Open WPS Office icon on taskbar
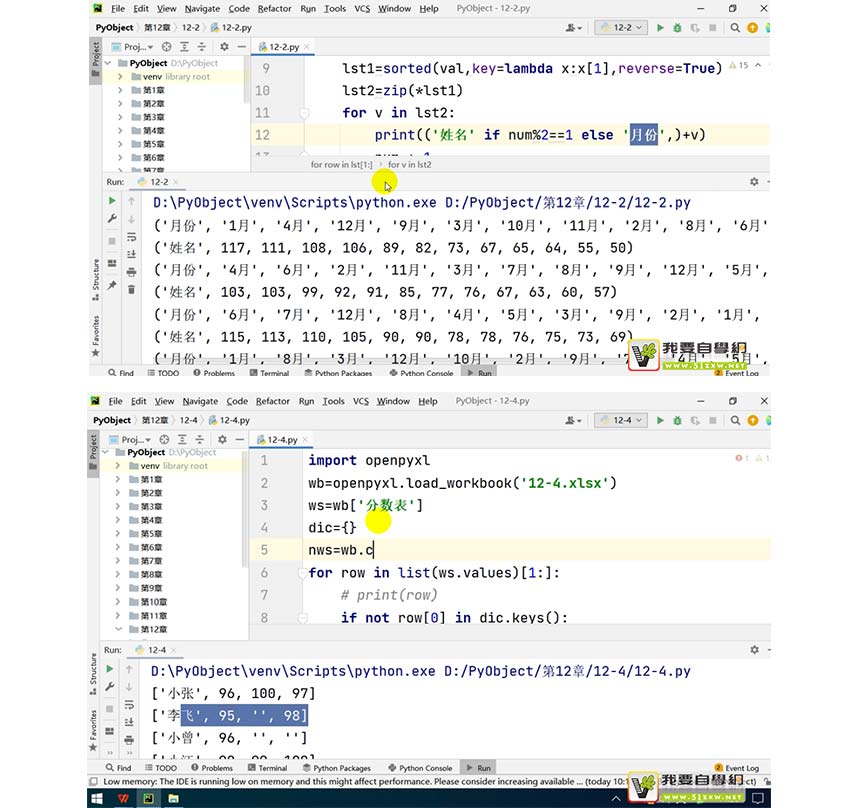 (x=123, y=799)
